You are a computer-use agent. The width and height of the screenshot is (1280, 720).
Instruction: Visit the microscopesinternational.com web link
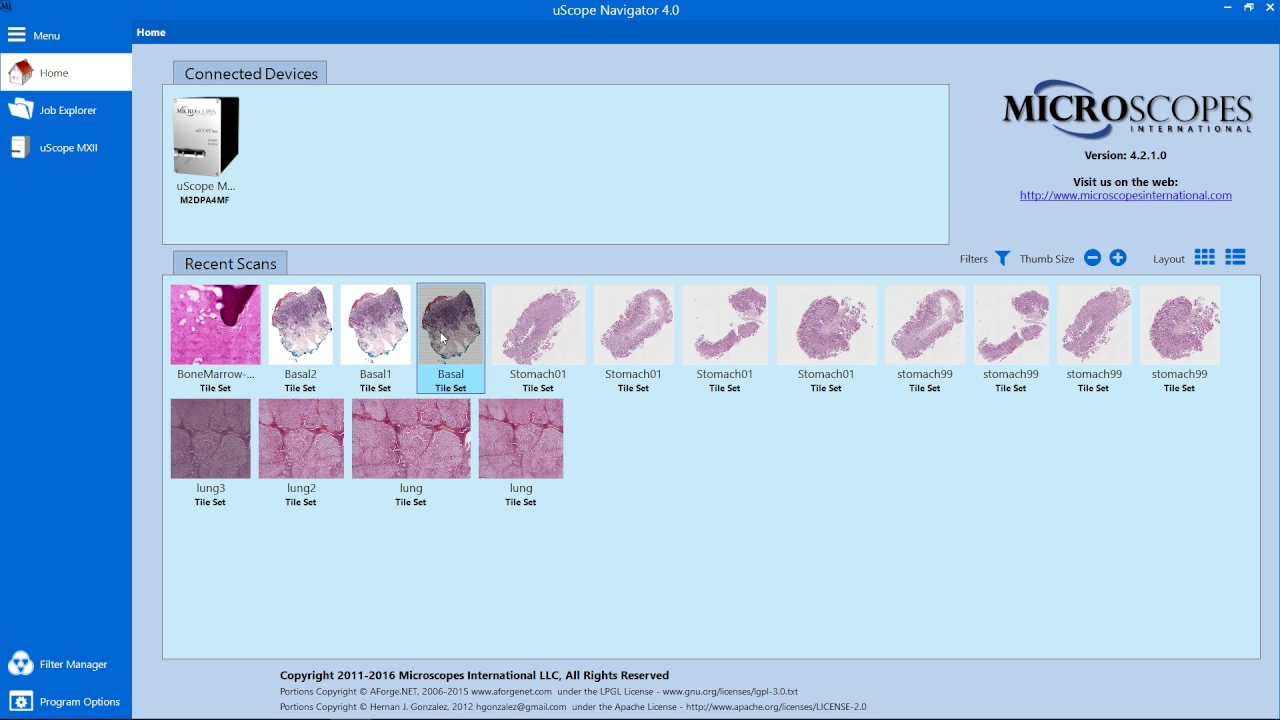coord(1126,195)
